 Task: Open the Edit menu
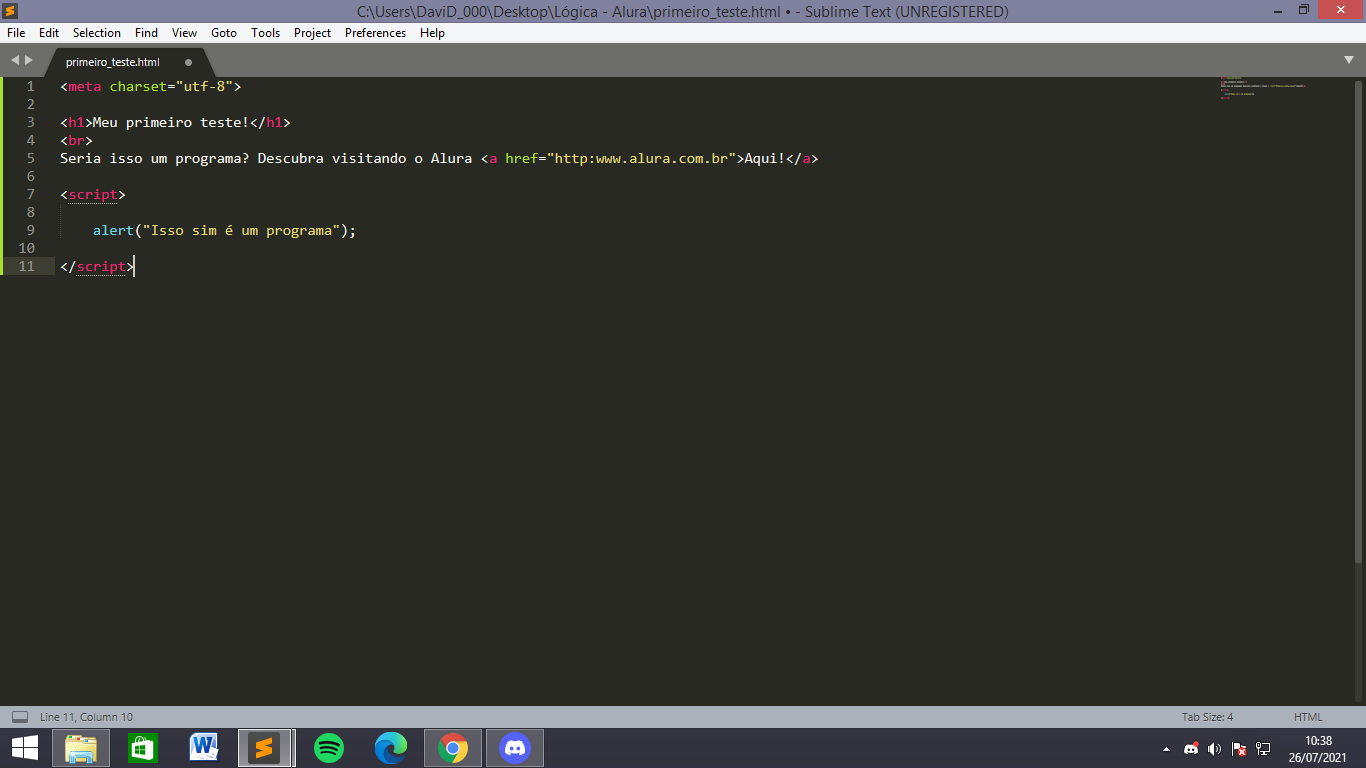[49, 33]
